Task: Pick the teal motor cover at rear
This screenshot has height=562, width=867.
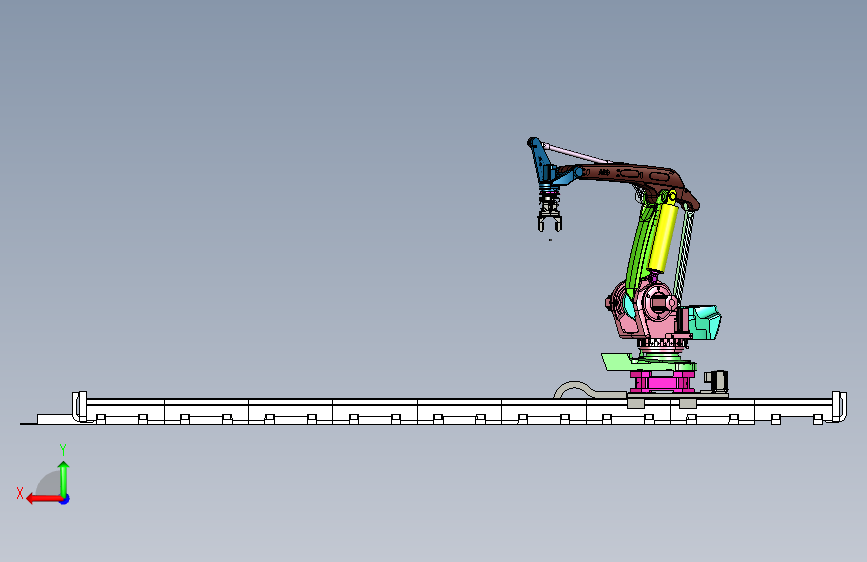Action: point(703,322)
